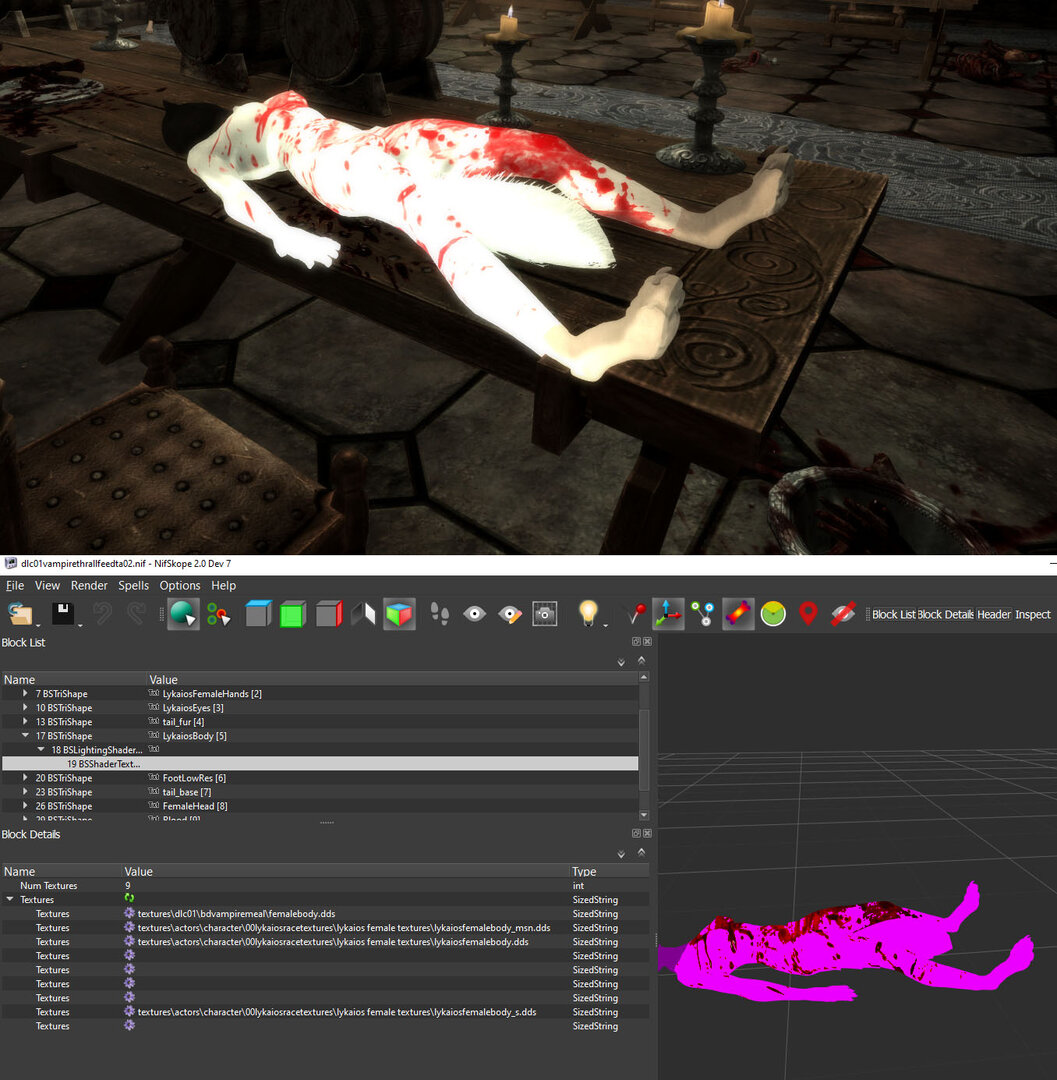Save the nif with the floppy disk icon
Image resolution: width=1057 pixels, height=1080 pixels.
pyautogui.click(x=63, y=614)
